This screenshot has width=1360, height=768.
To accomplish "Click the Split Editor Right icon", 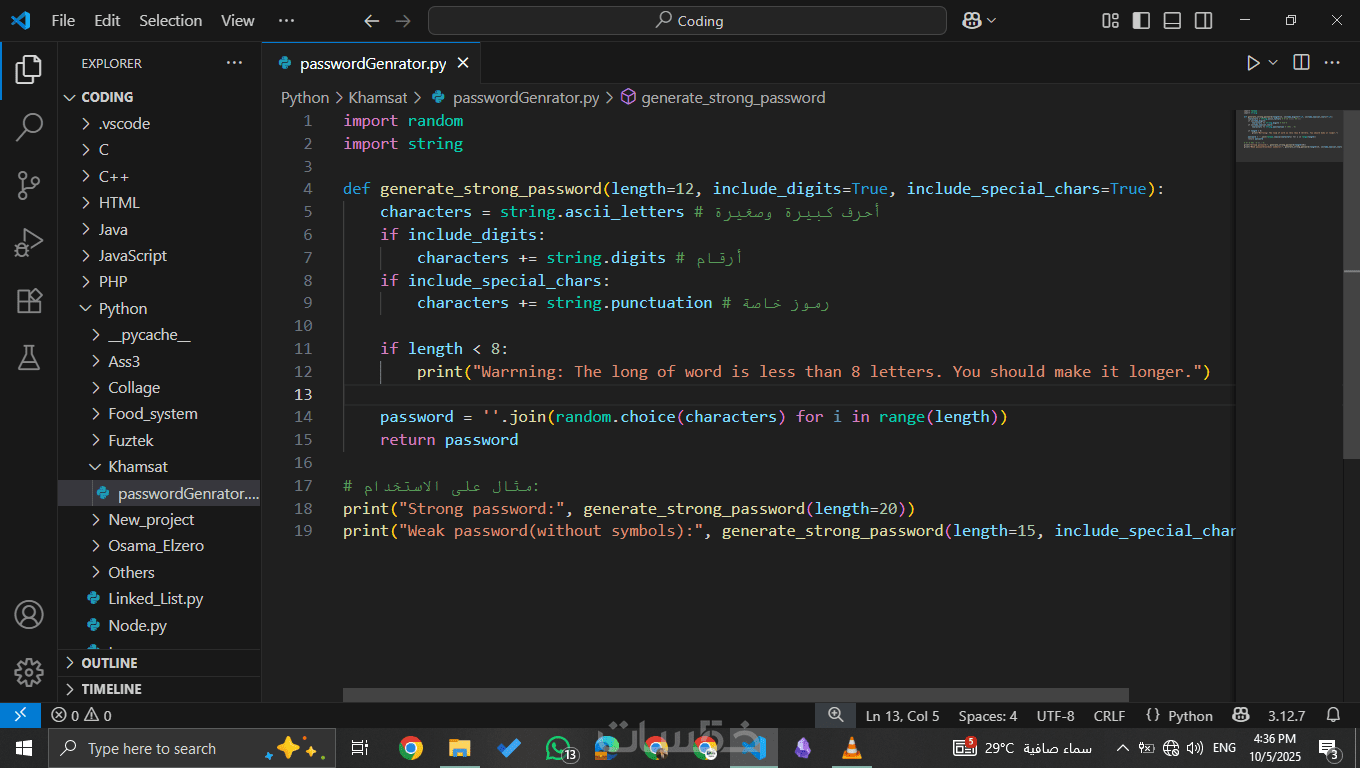I will pos(1301,63).
